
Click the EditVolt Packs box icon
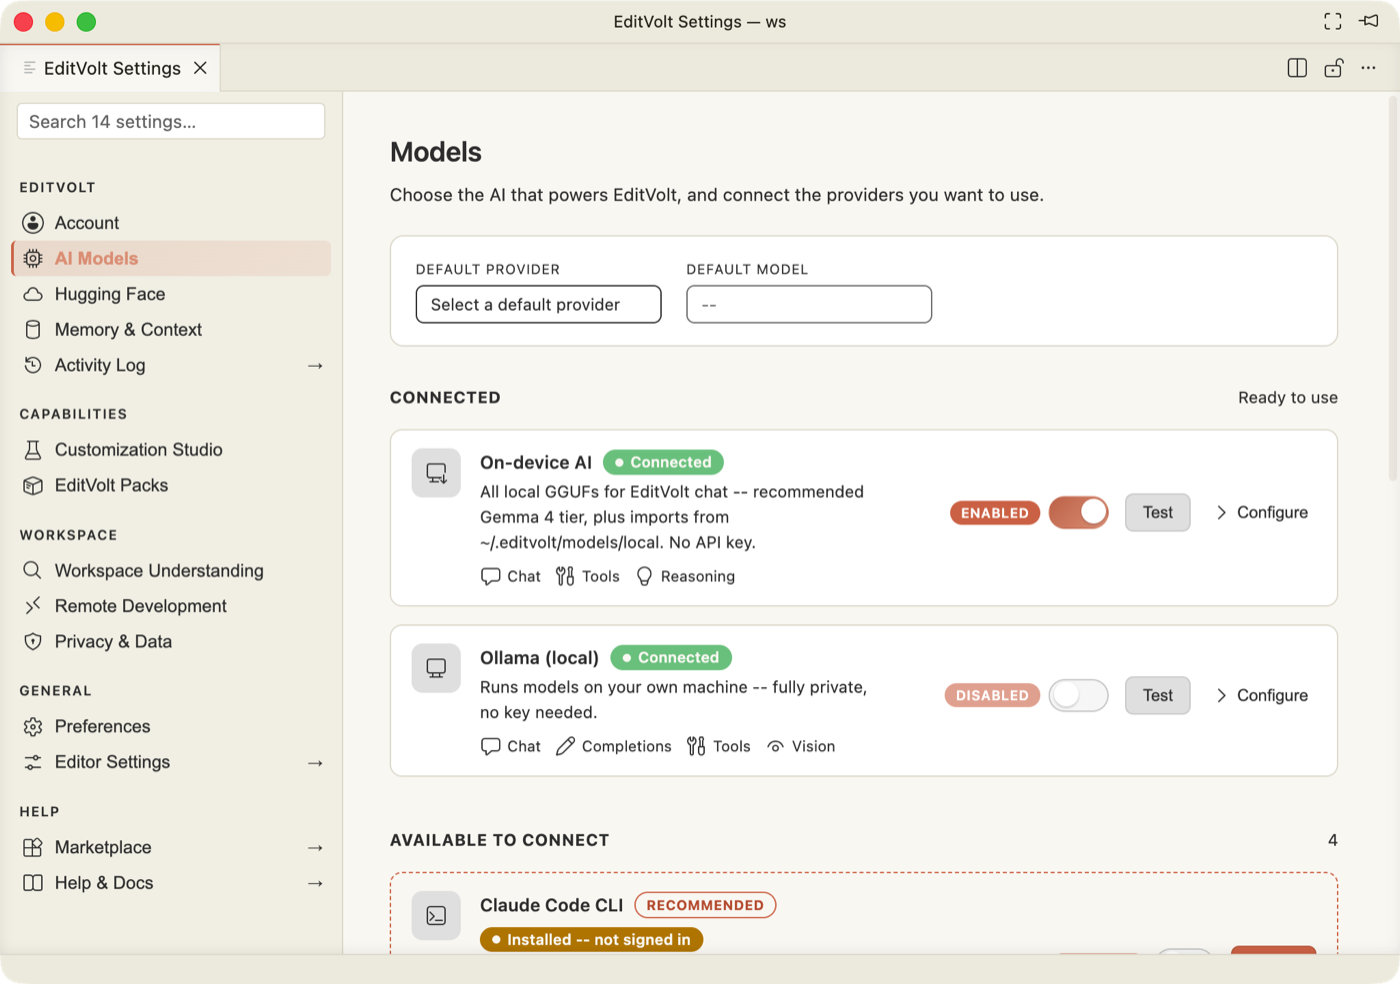(x=33, y=485)
